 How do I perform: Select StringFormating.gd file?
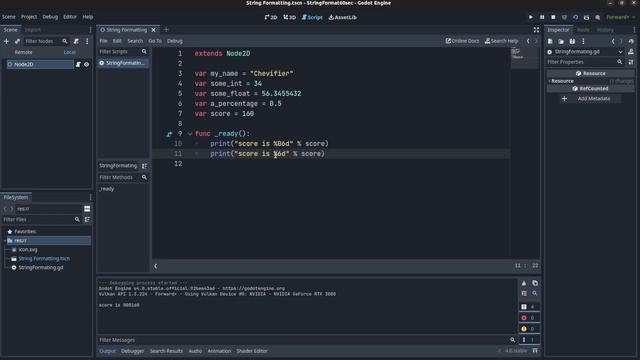40,268
